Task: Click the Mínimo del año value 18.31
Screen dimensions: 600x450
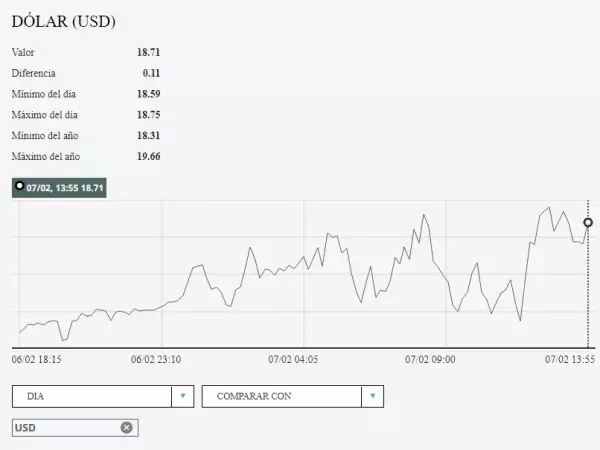Action: click(148, 136)
